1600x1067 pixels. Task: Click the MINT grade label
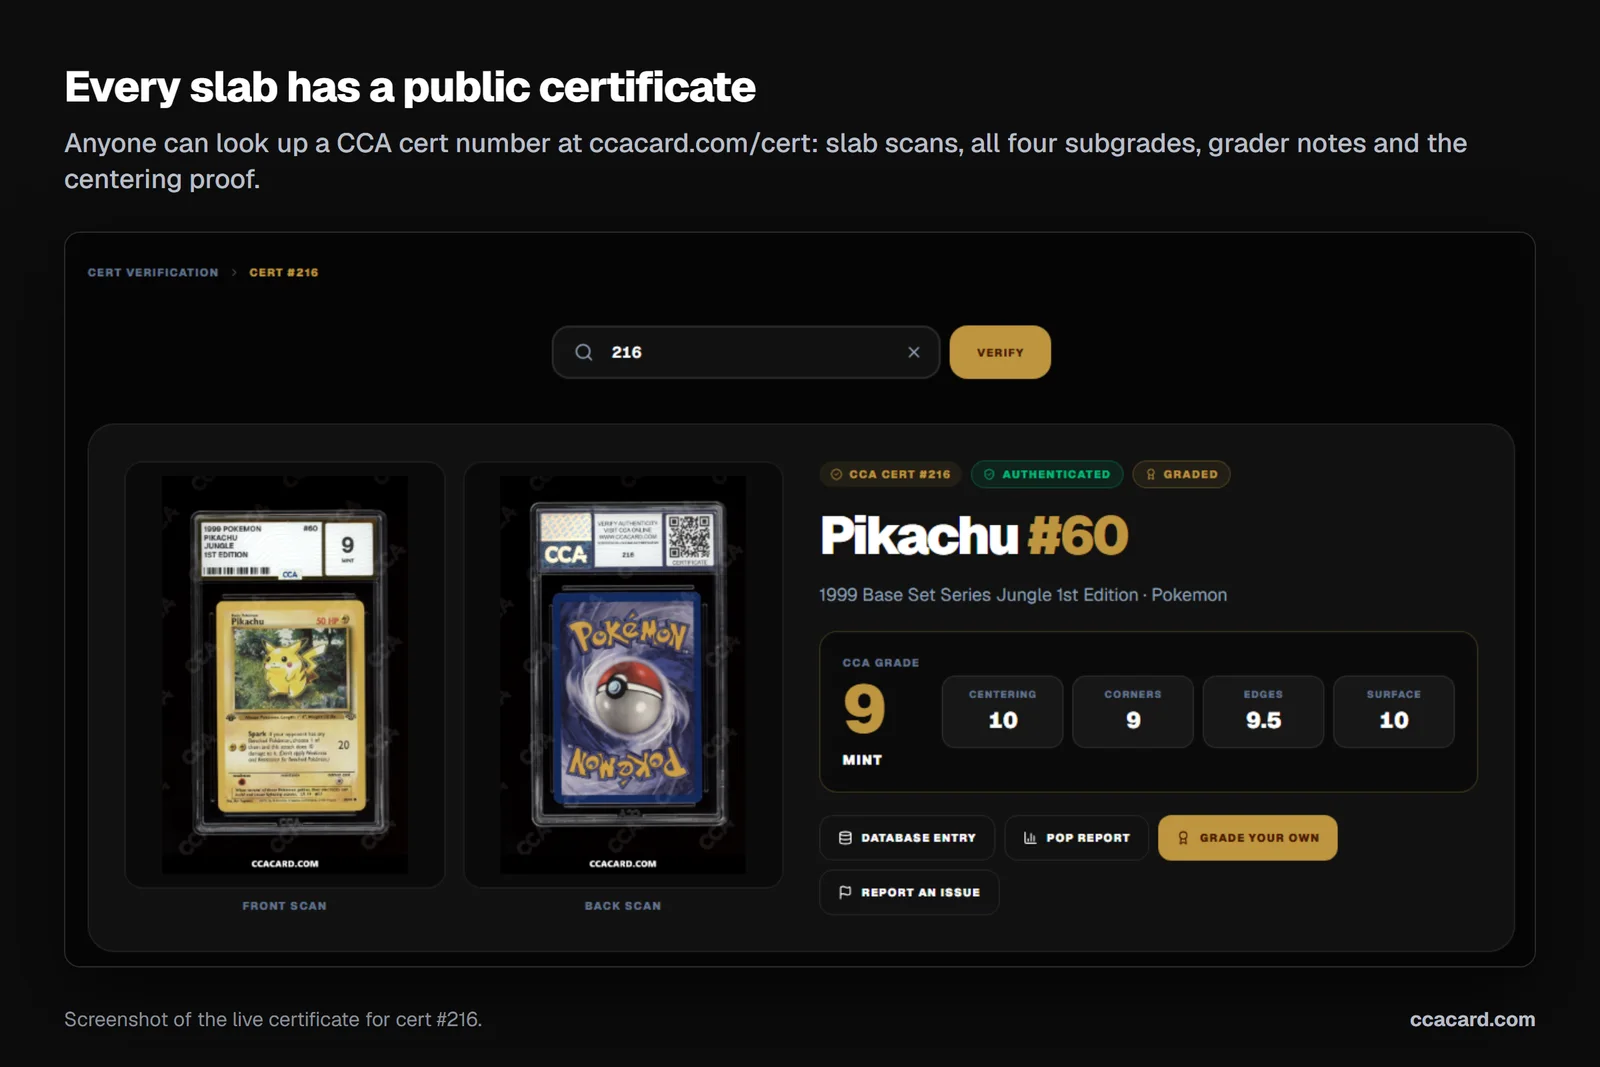click(862, 760)
